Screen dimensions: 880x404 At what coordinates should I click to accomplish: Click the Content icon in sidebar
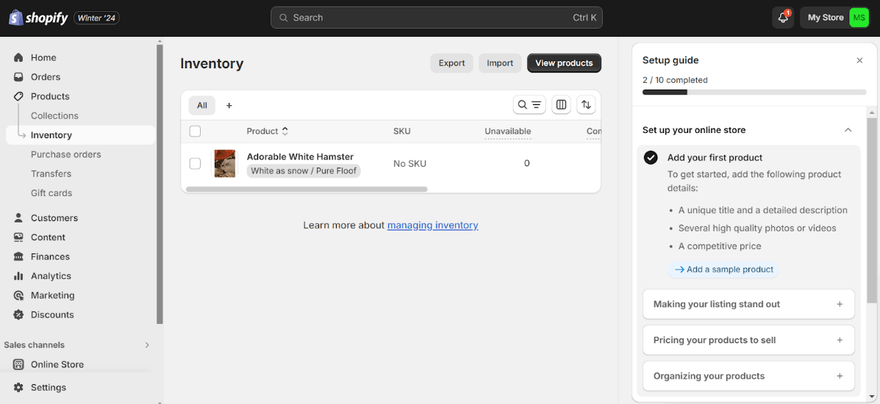click(x=19, y=237)
